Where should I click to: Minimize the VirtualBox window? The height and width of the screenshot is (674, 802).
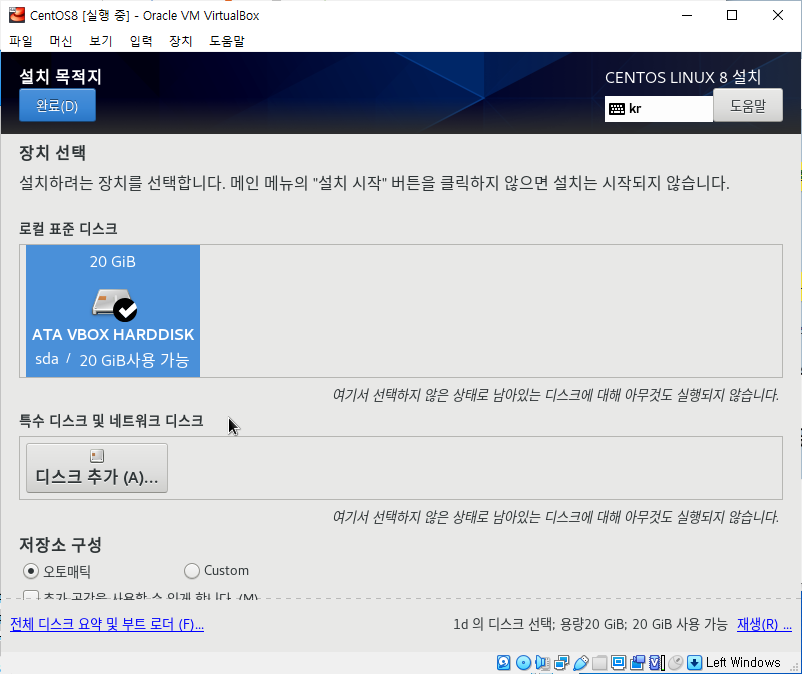(x=687, y=15)
